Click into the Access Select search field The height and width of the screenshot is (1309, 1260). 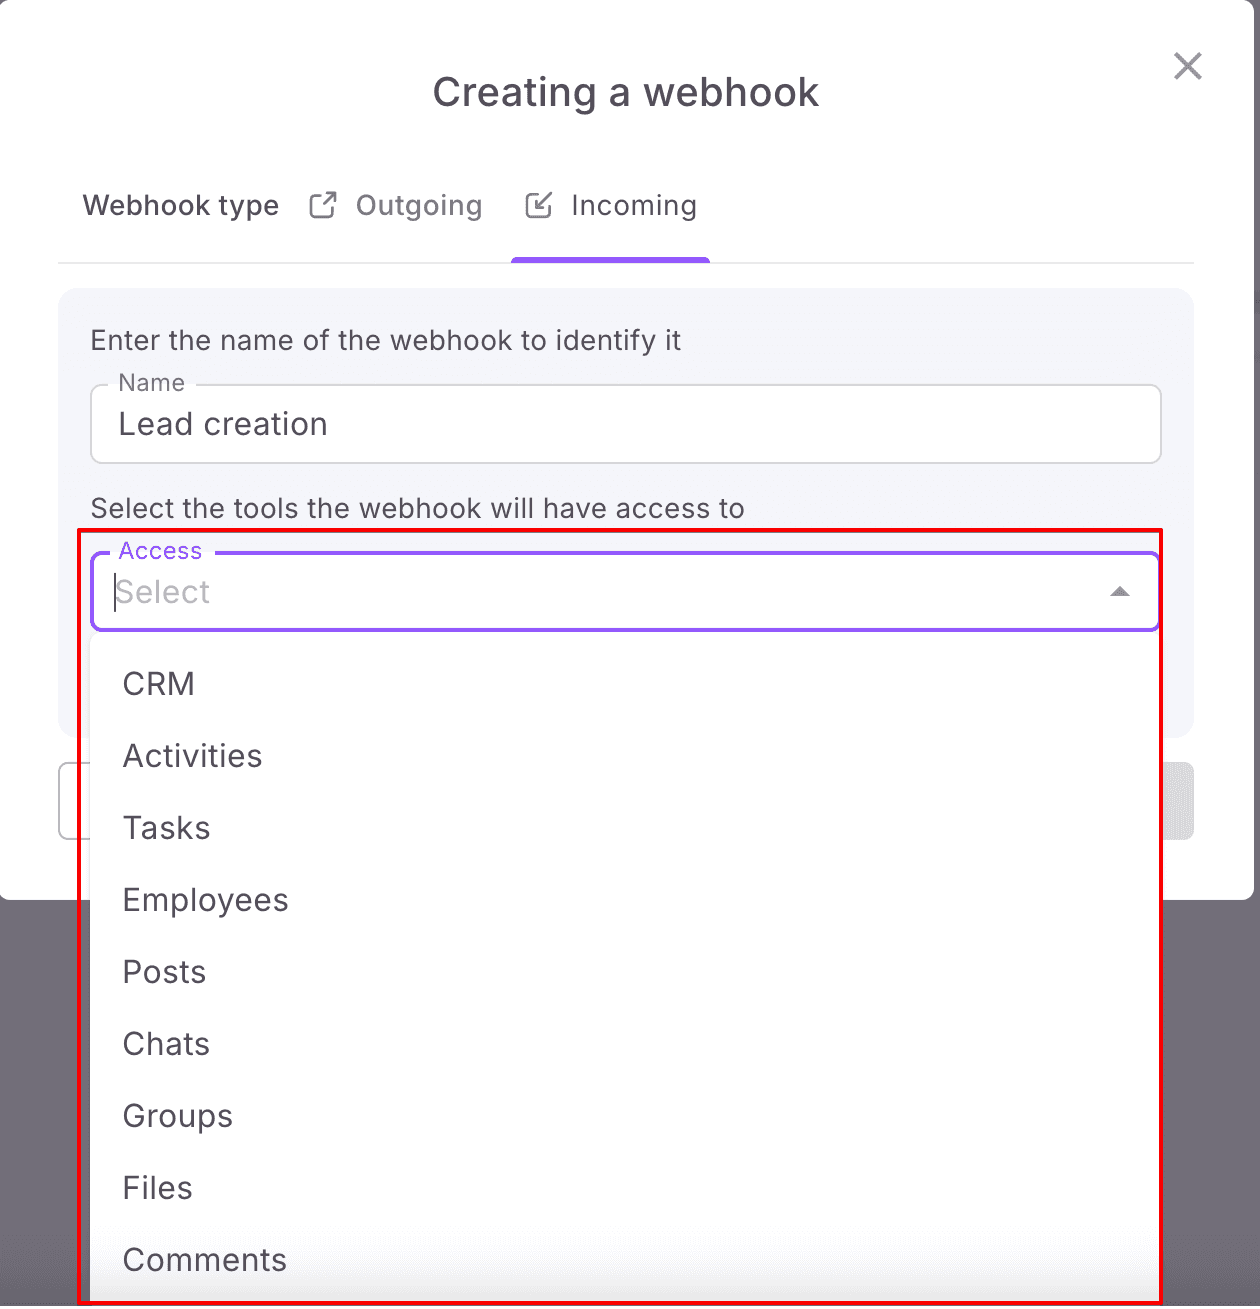coord(600,592)
